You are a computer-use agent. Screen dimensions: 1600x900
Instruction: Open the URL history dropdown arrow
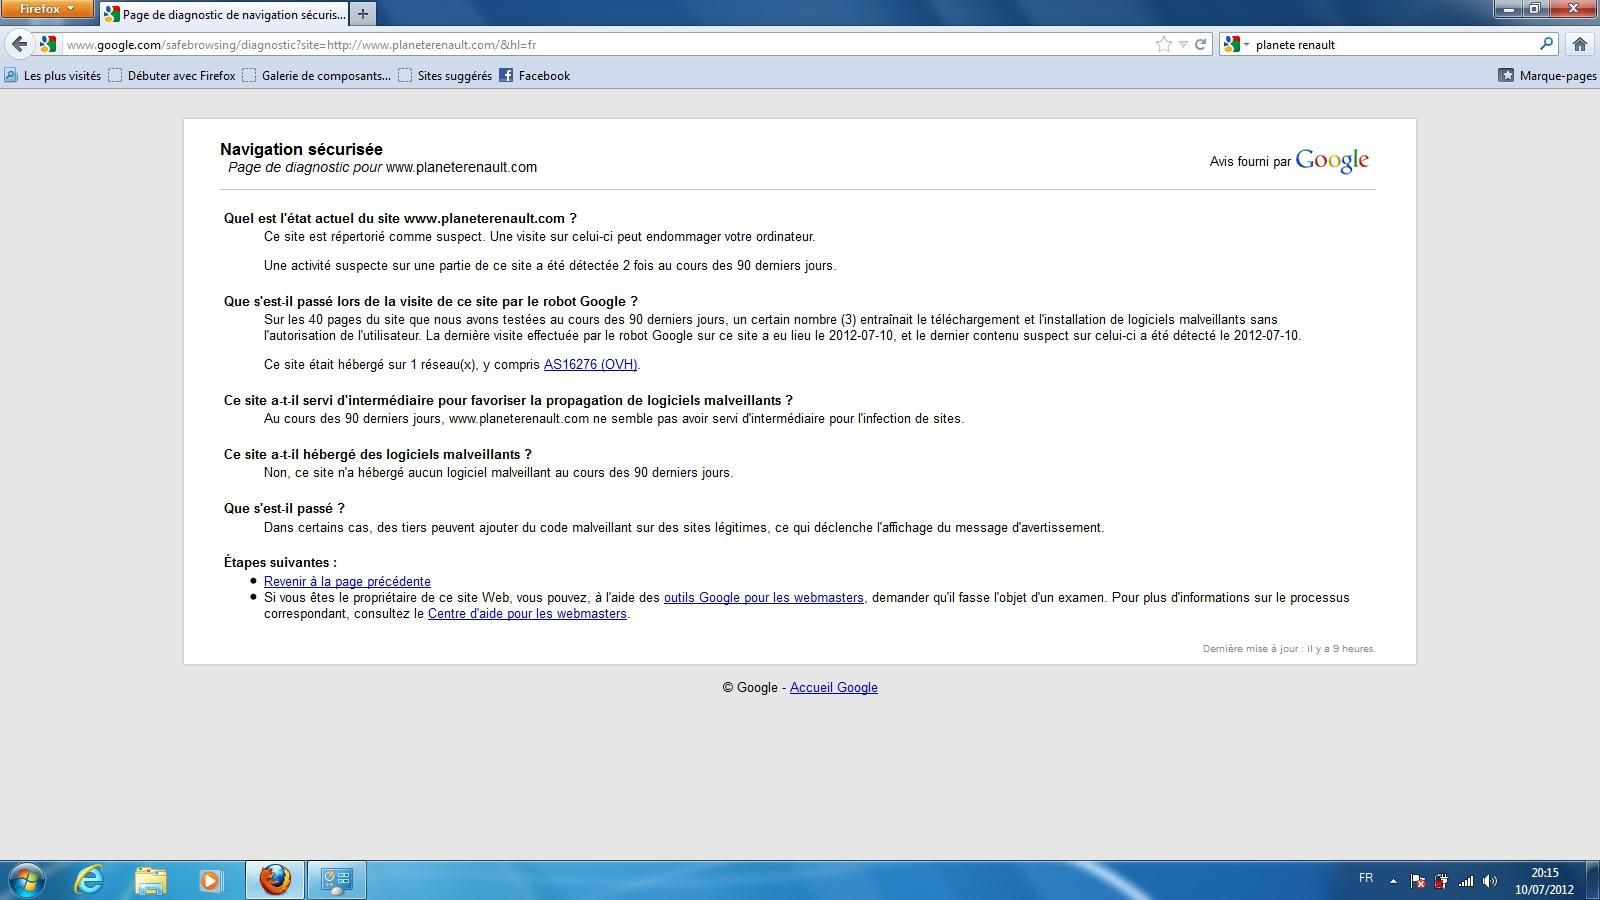pyautogui.click(x=1183, y=44)
